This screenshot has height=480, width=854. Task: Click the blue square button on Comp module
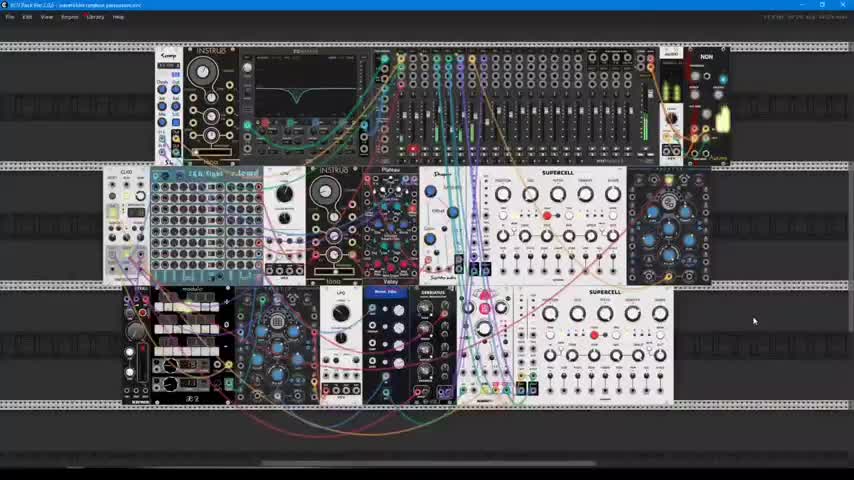[176, 123]
